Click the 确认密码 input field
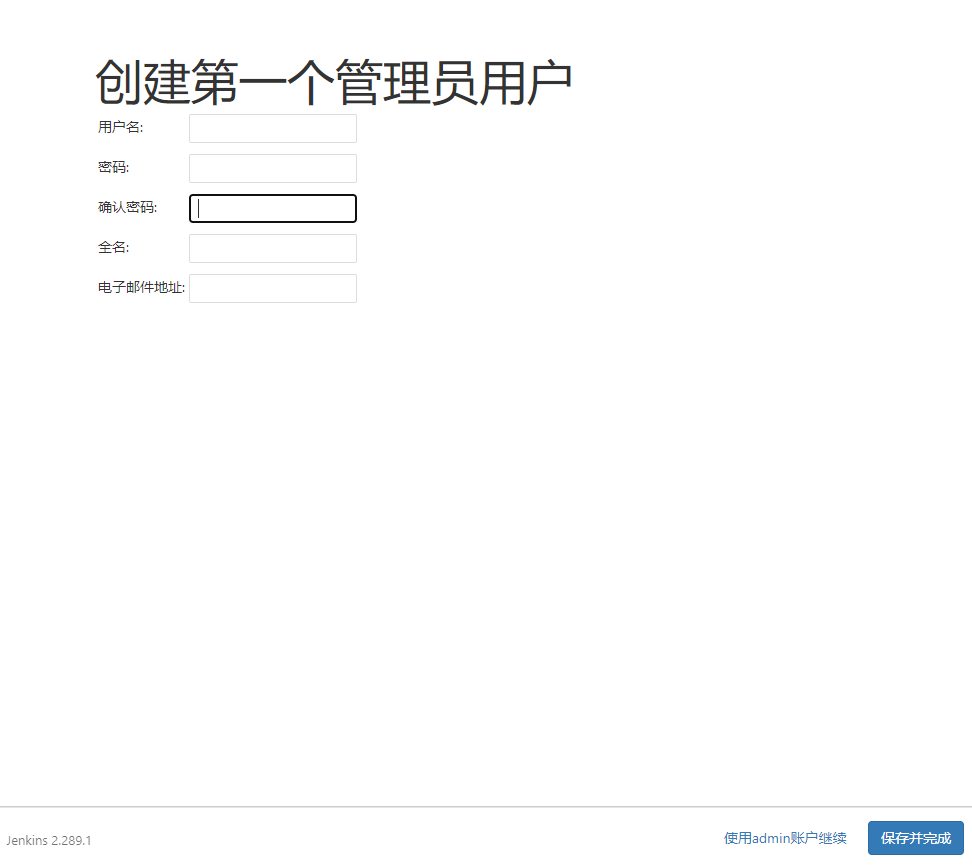 pos(272,208)
